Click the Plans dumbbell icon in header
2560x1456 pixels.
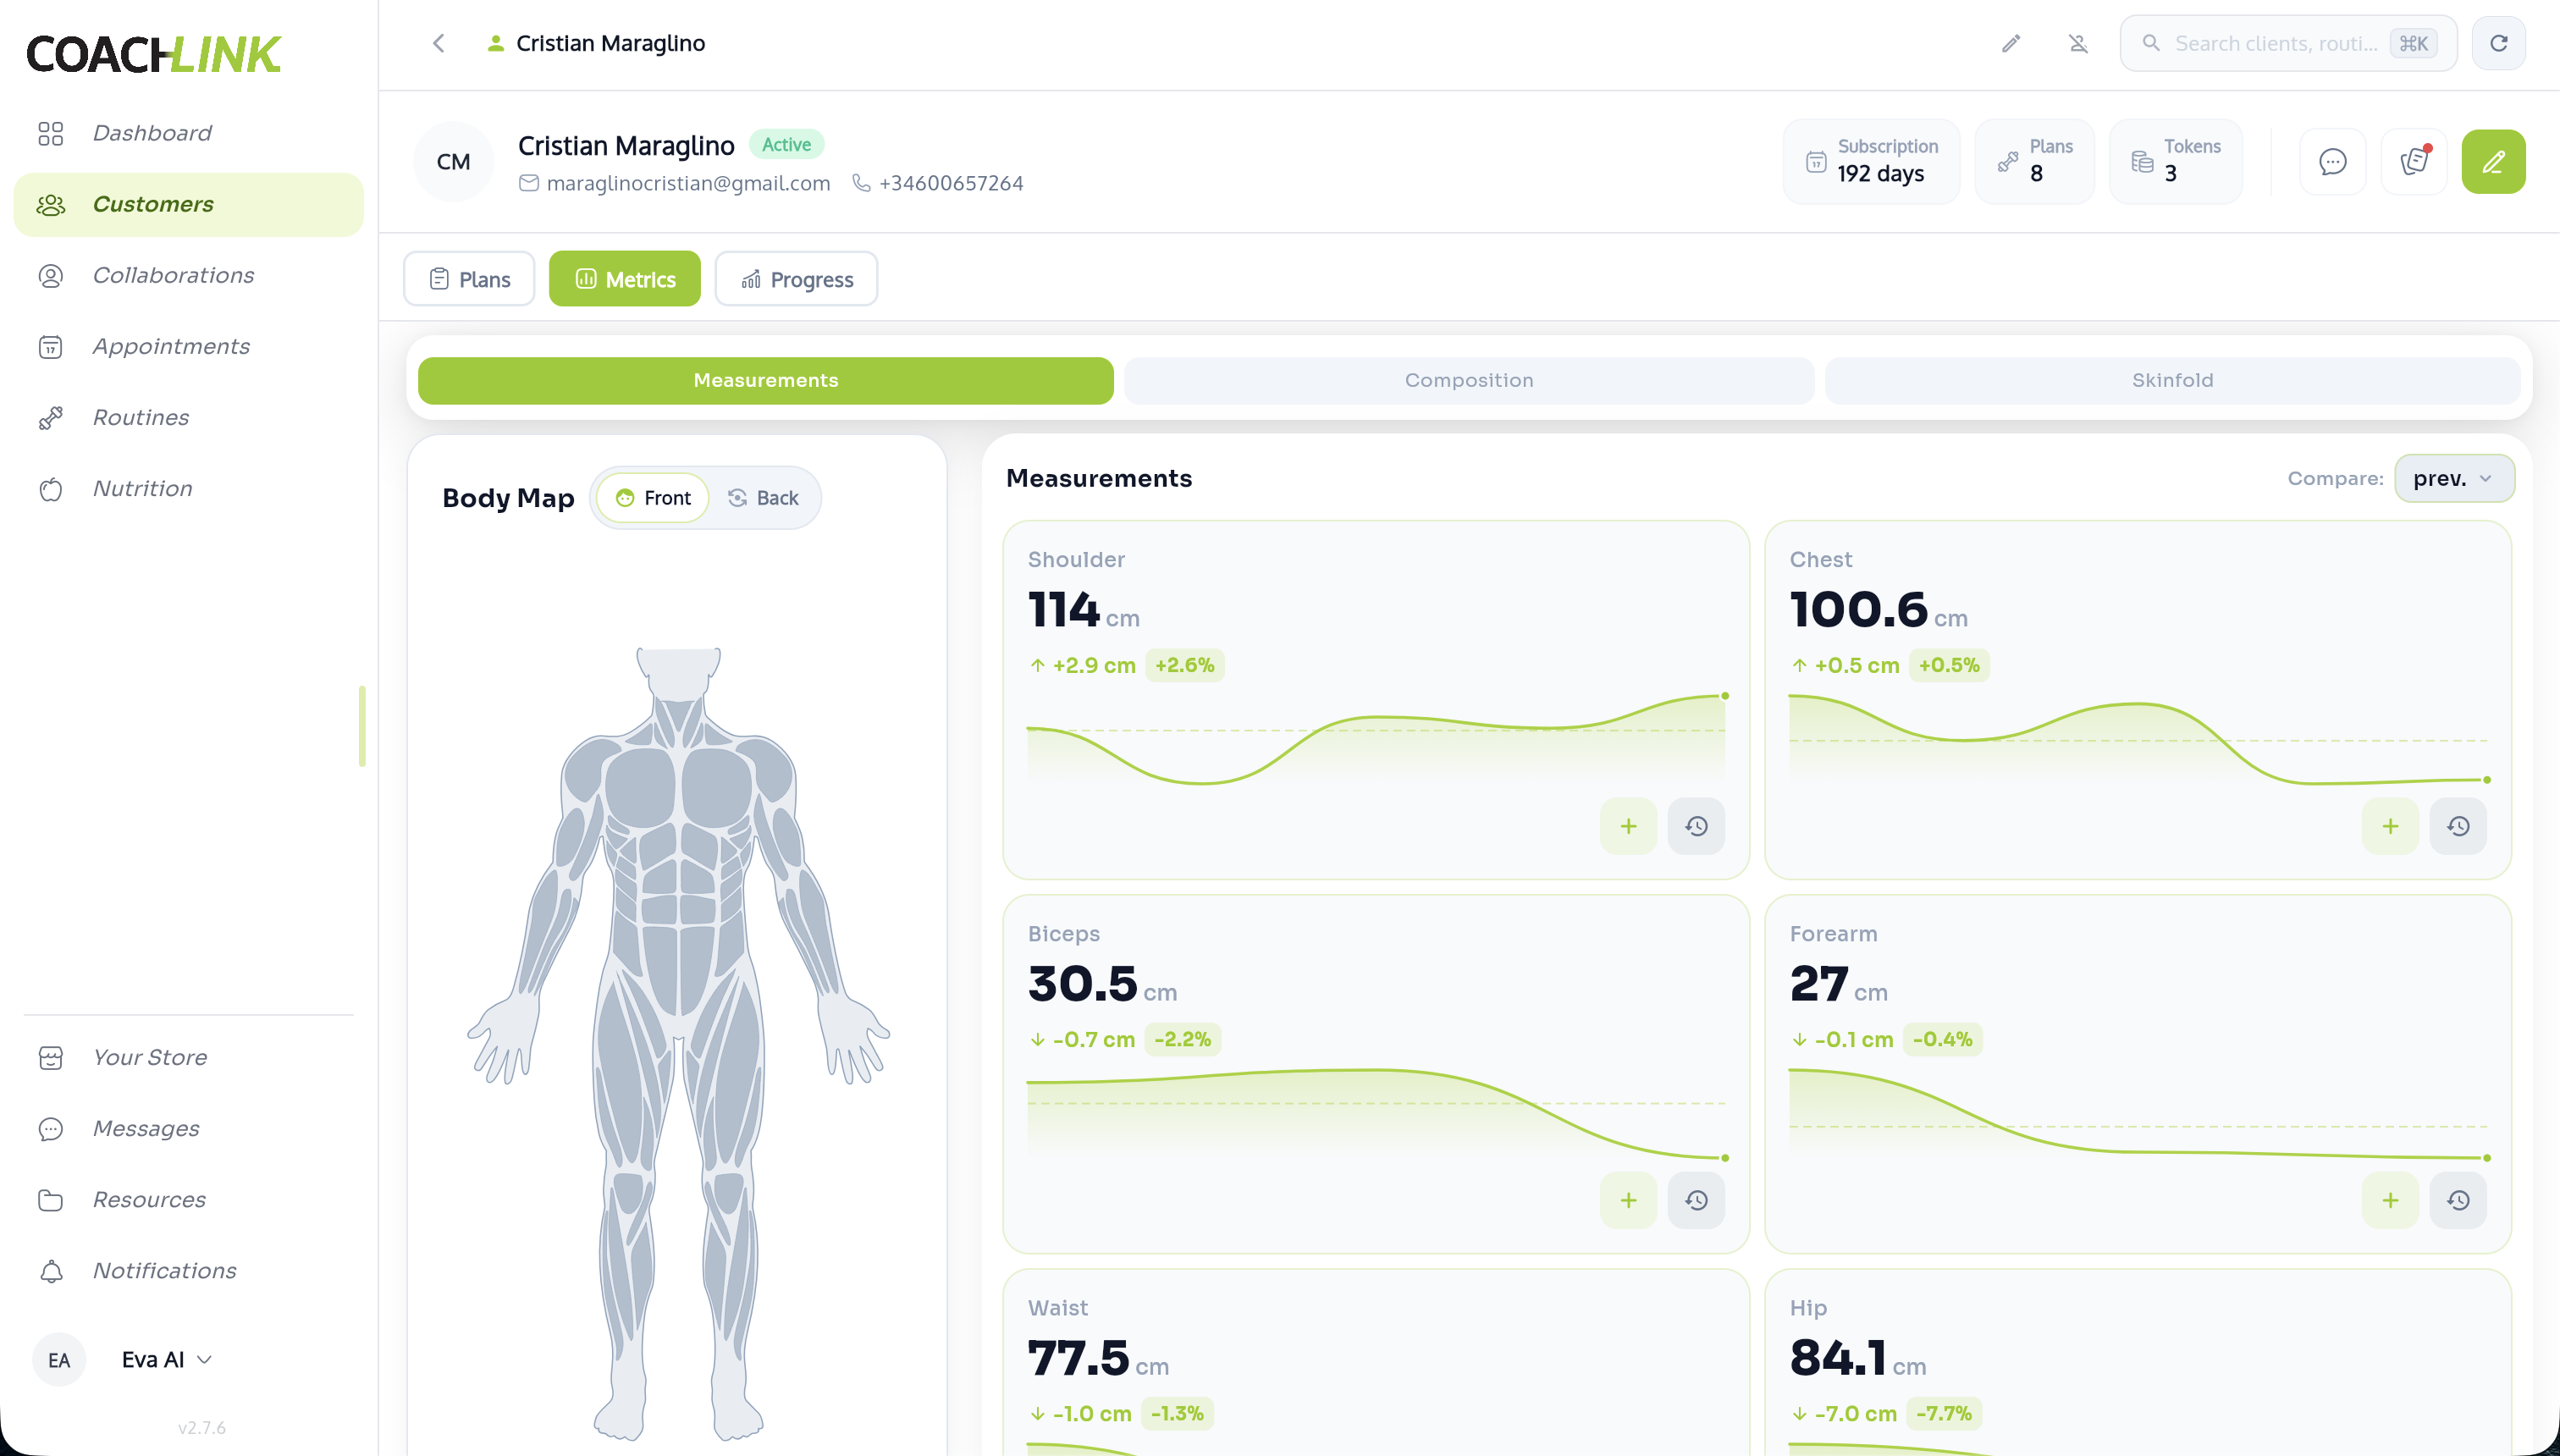point(2007,161)
